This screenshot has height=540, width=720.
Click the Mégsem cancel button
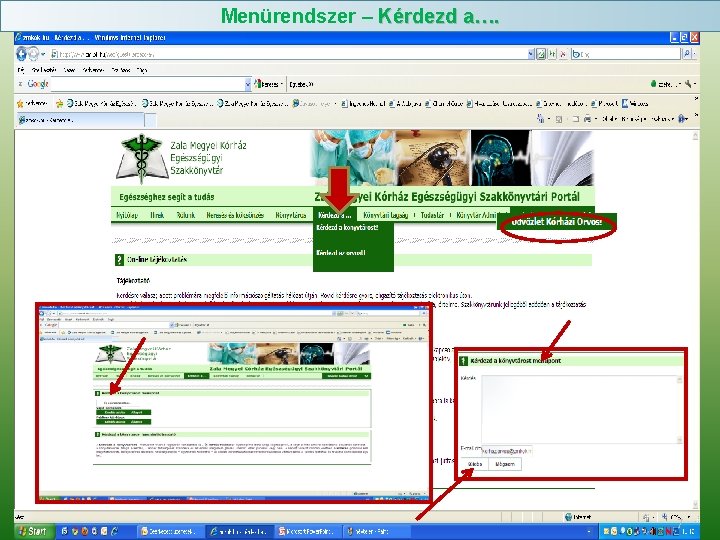pos(505,464)
